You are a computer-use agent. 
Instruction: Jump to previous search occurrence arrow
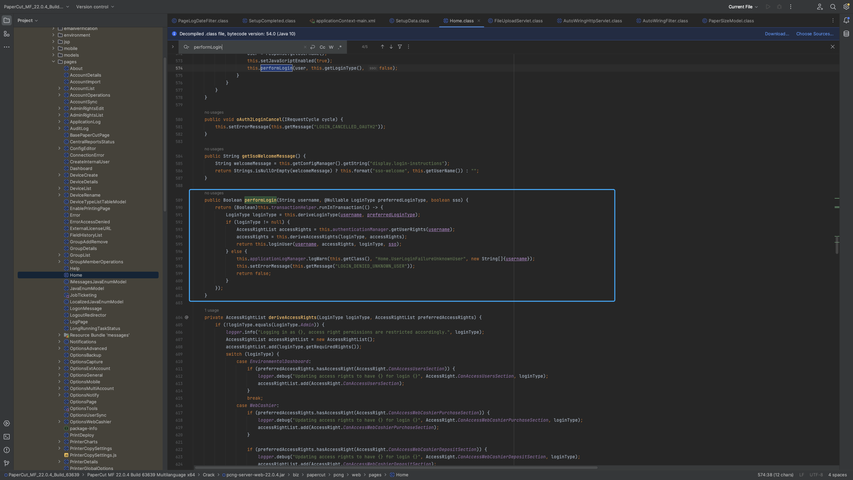point(382,47)
